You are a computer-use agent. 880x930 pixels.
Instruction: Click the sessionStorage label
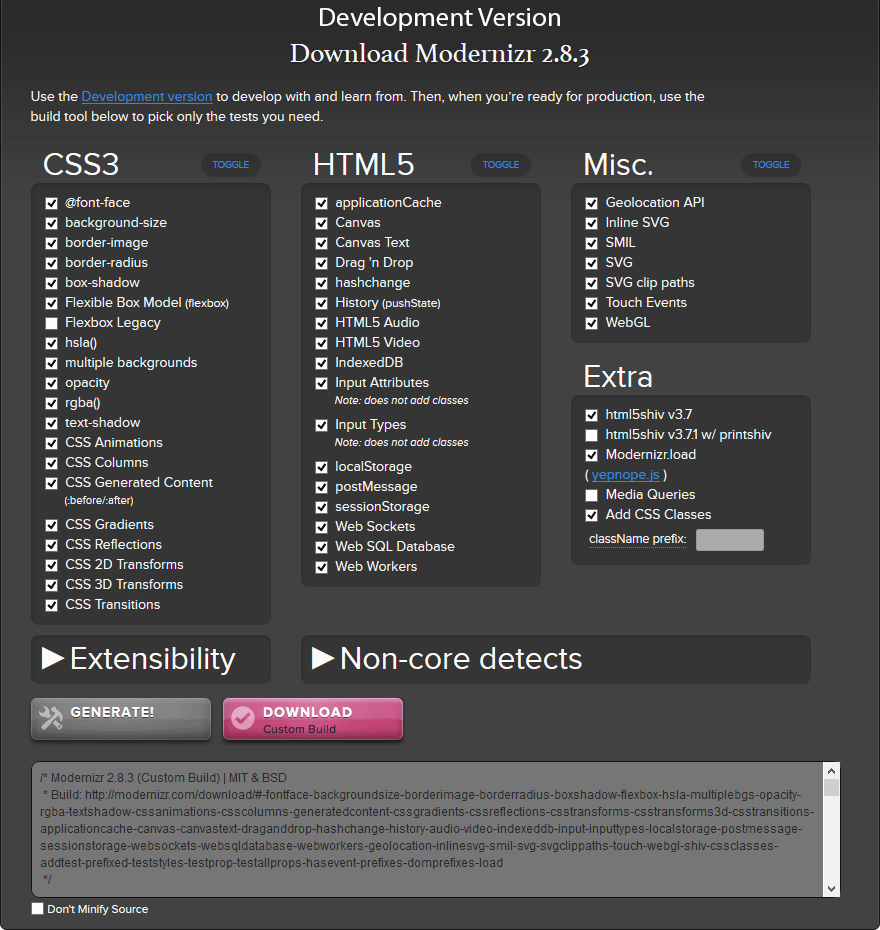[x=382, y=507]
